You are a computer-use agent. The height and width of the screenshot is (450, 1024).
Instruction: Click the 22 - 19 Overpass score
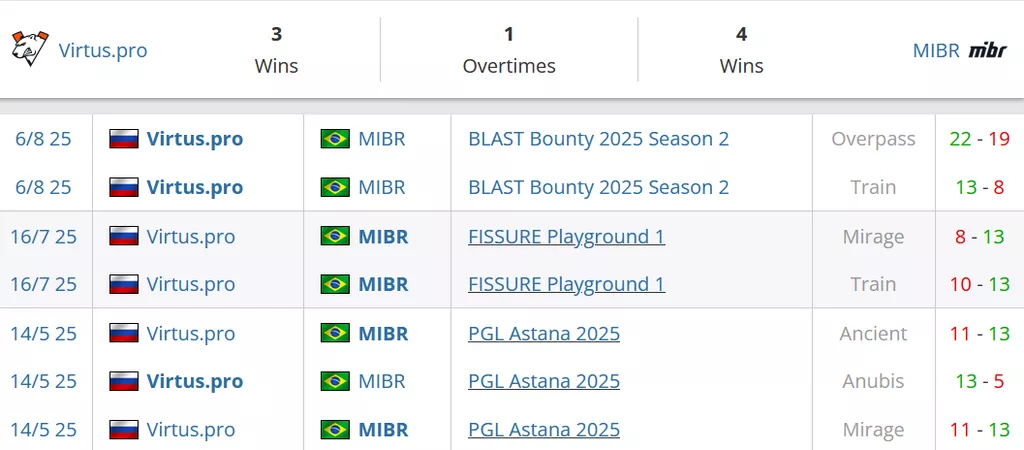pos(979,139)
